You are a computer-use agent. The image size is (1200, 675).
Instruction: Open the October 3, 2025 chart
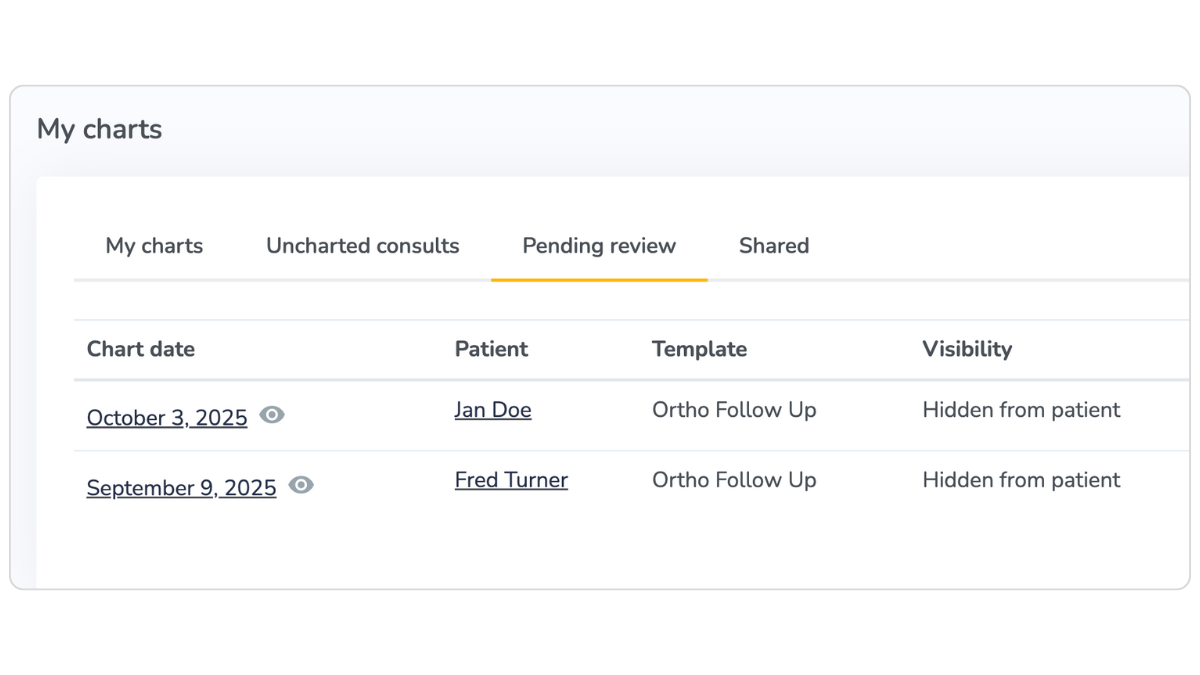point(167,418)
